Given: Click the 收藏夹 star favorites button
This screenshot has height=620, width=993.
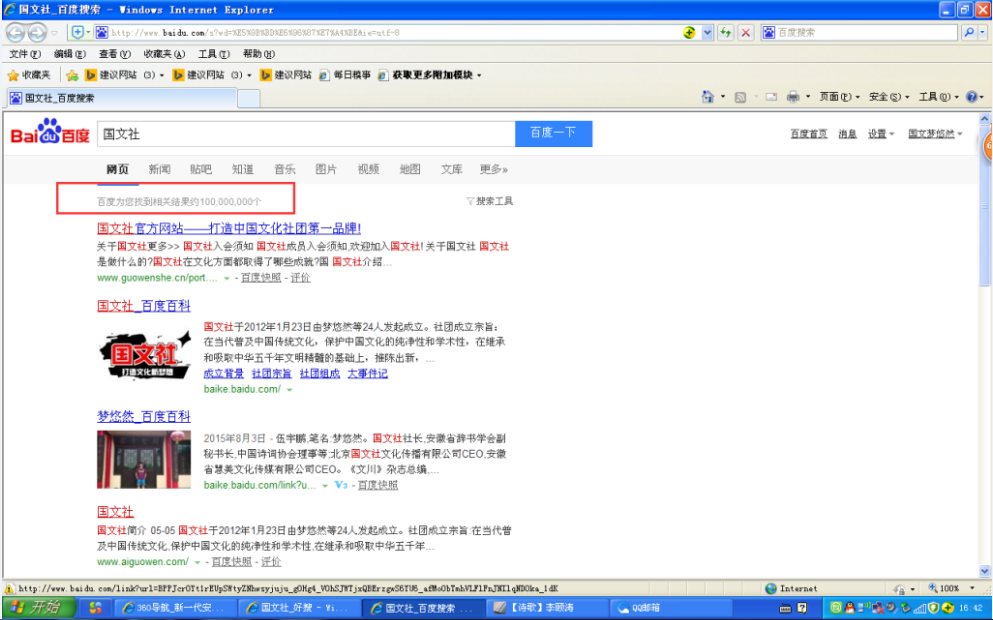Looking at the screenshot, I should click(x=29, y=75).
